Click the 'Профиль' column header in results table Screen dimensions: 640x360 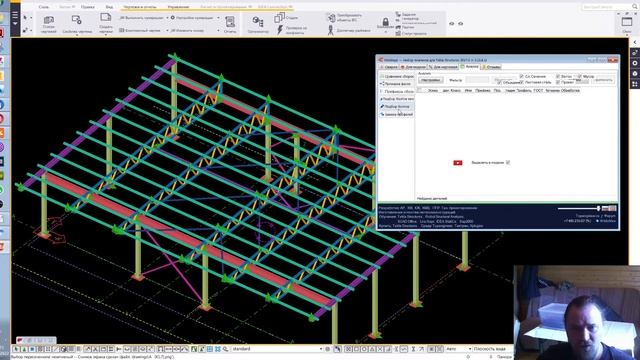click(524, 91)
